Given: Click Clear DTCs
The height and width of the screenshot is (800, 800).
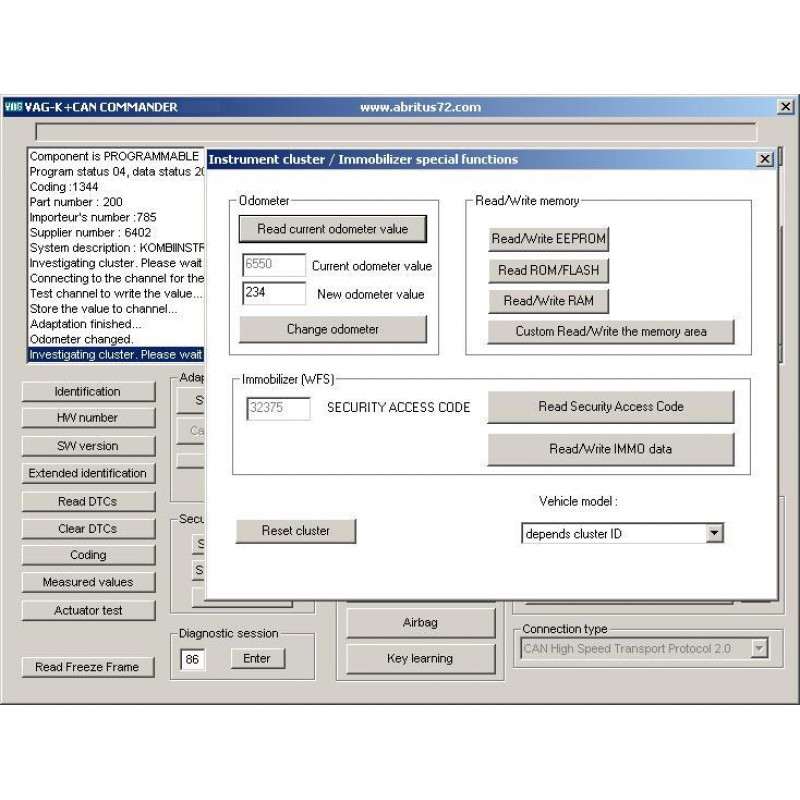Looking at the screenshot, I should (88, 528).
